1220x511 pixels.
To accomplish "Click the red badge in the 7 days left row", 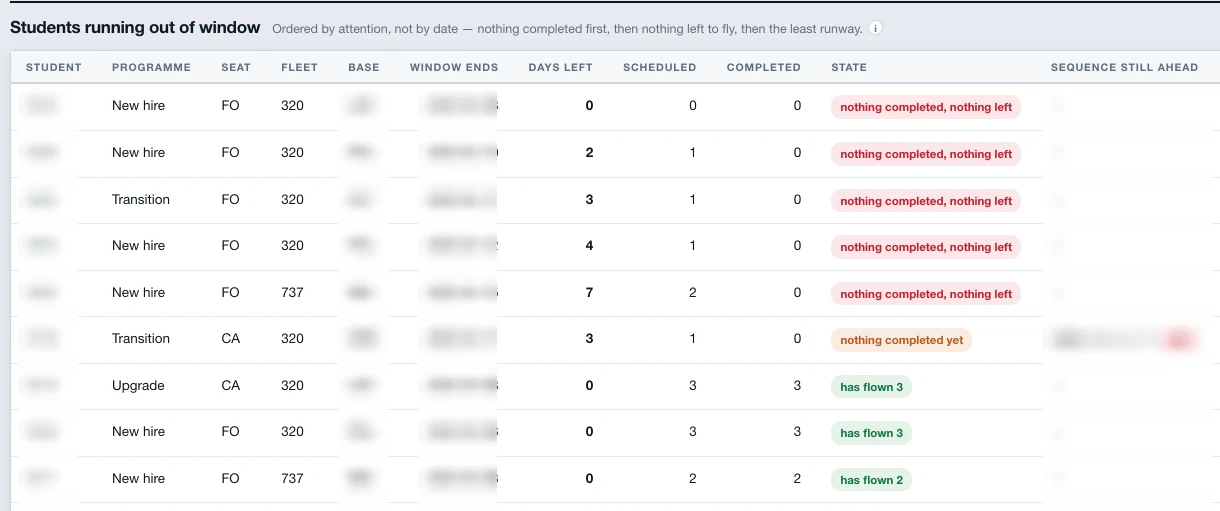I will click(926, 294).
